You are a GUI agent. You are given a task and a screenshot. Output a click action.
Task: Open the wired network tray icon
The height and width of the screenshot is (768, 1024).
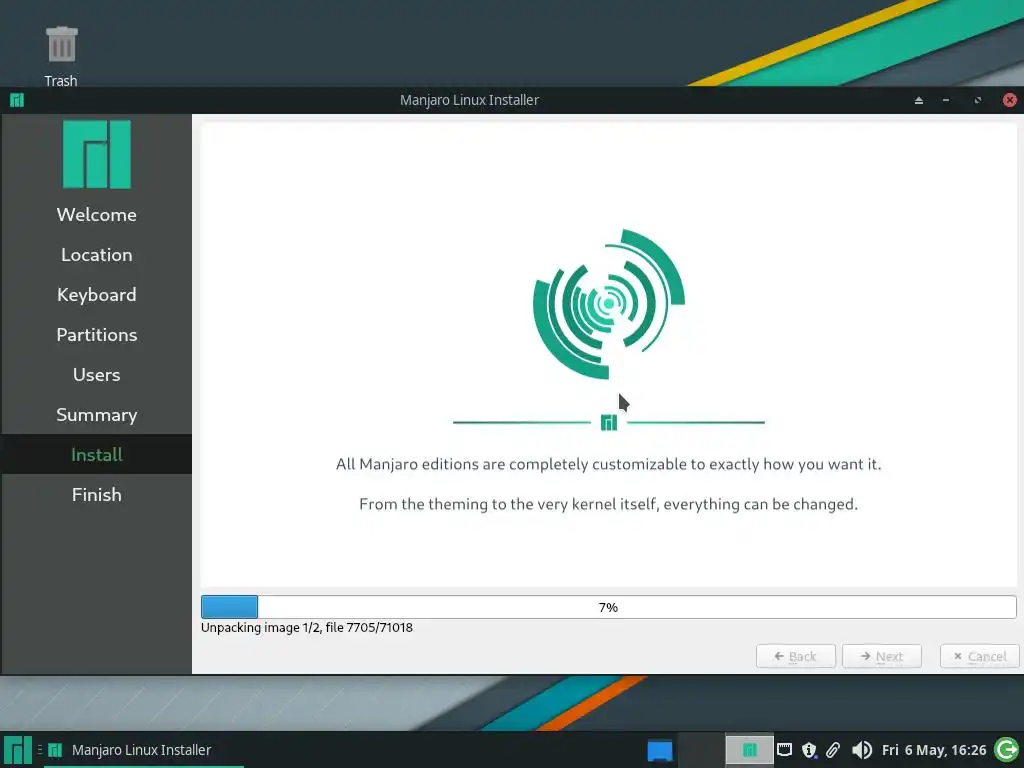click(x=784, y=750)
